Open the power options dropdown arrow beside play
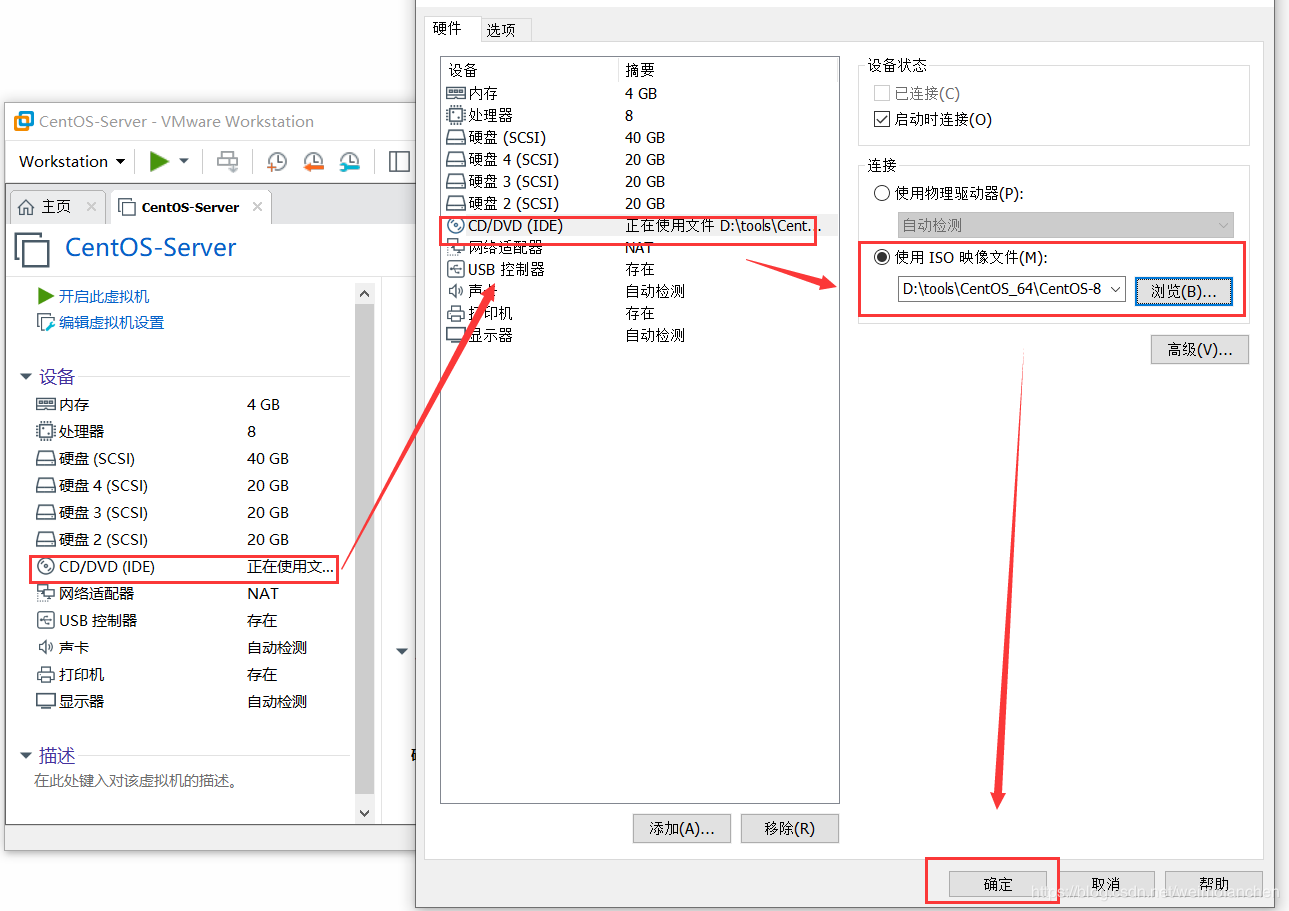The height and width of the screenshot is (911, 1289). (184, 161)
